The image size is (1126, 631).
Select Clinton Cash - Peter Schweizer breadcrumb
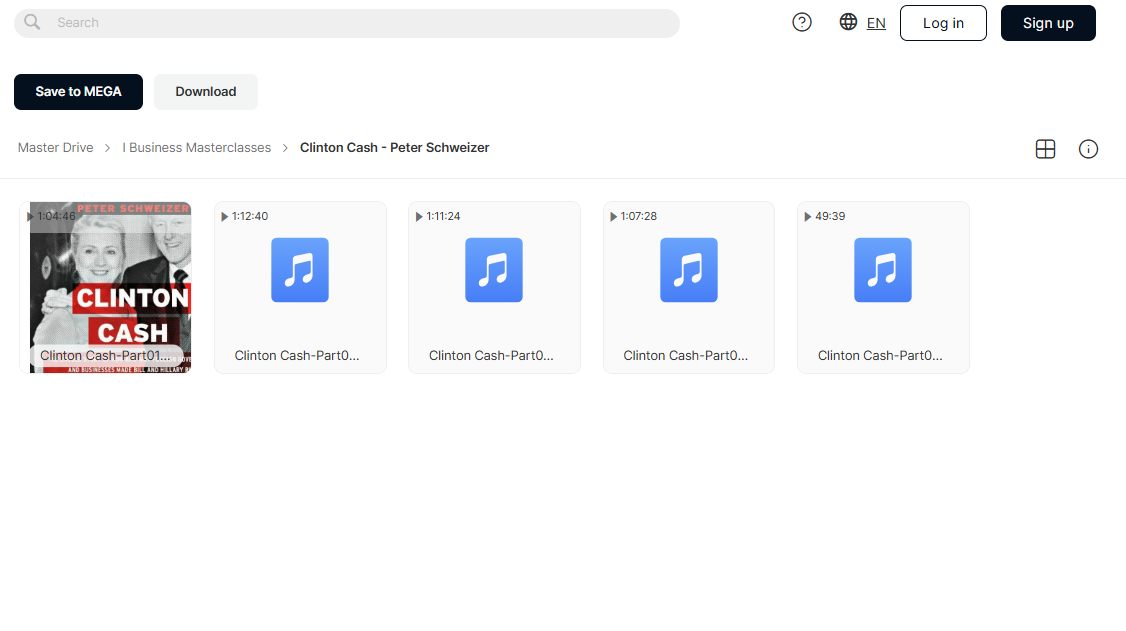tap(394, 147)
